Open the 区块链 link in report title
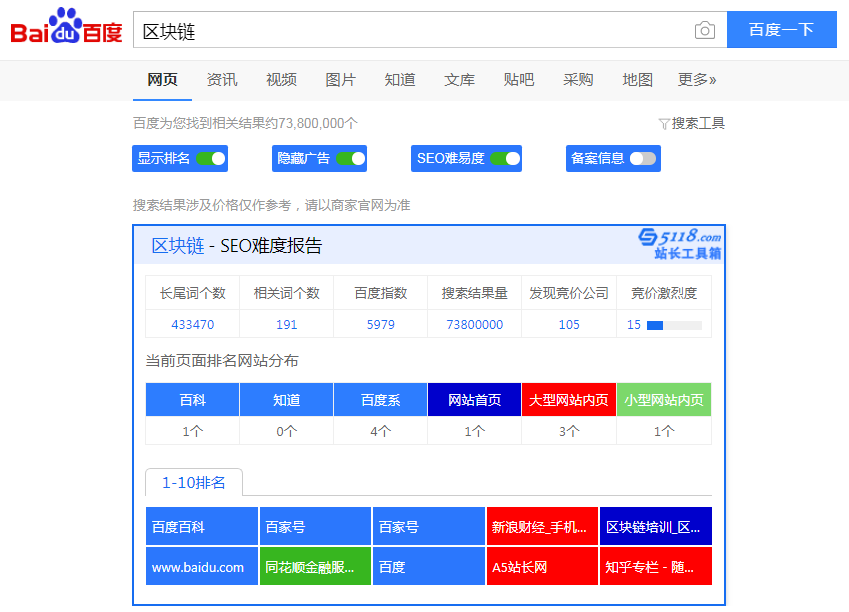 (178, 246)
